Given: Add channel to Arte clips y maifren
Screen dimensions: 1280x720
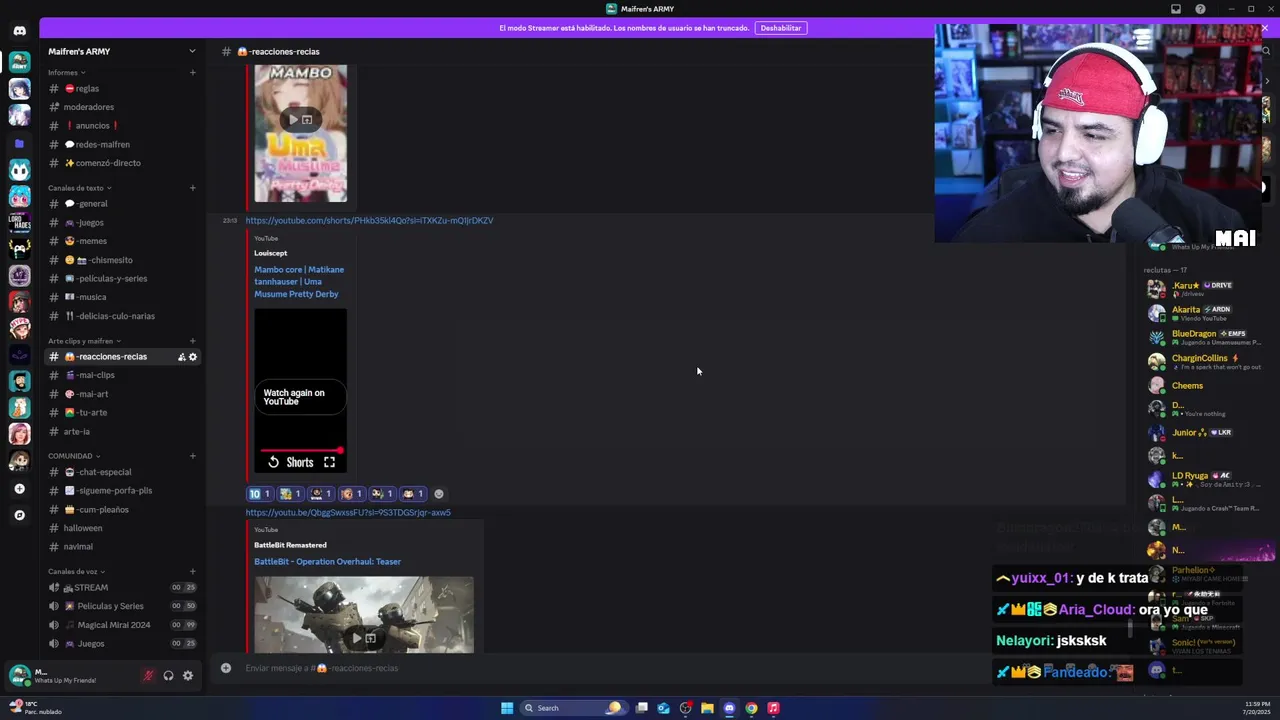Looking at the screenshot, I should point(192,341).
